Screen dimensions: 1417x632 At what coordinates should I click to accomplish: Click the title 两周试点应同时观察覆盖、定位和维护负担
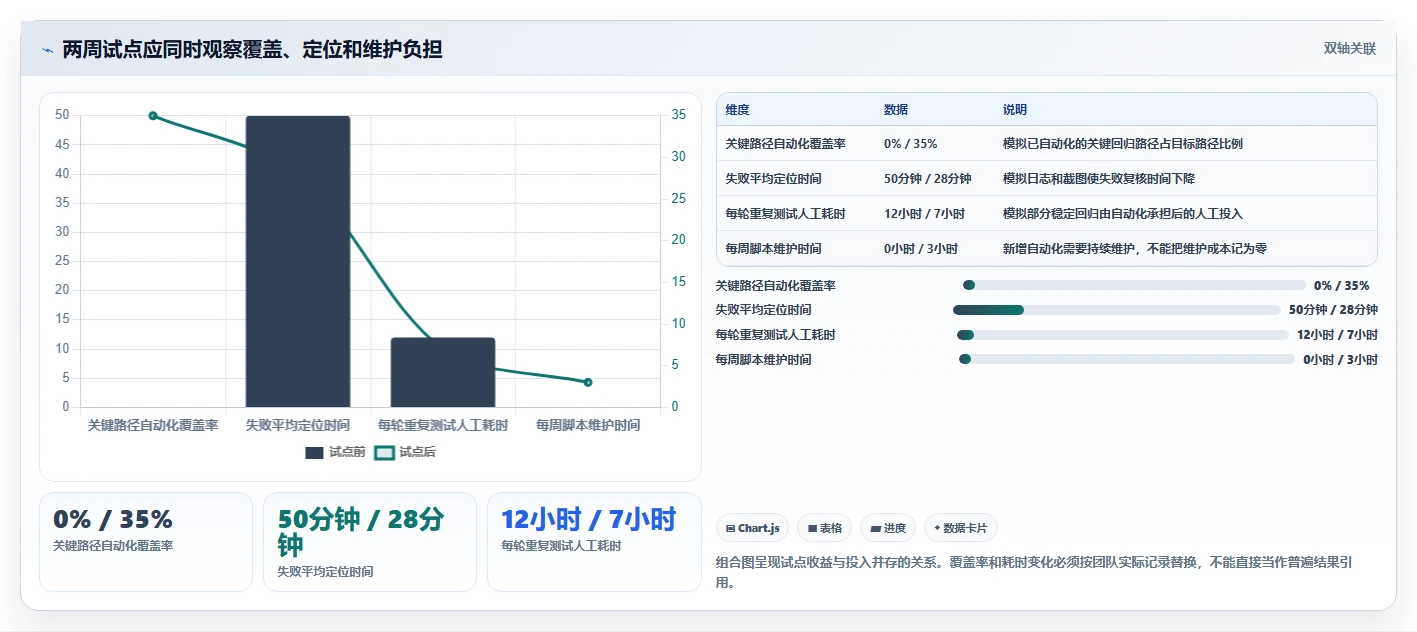[252, 49]
